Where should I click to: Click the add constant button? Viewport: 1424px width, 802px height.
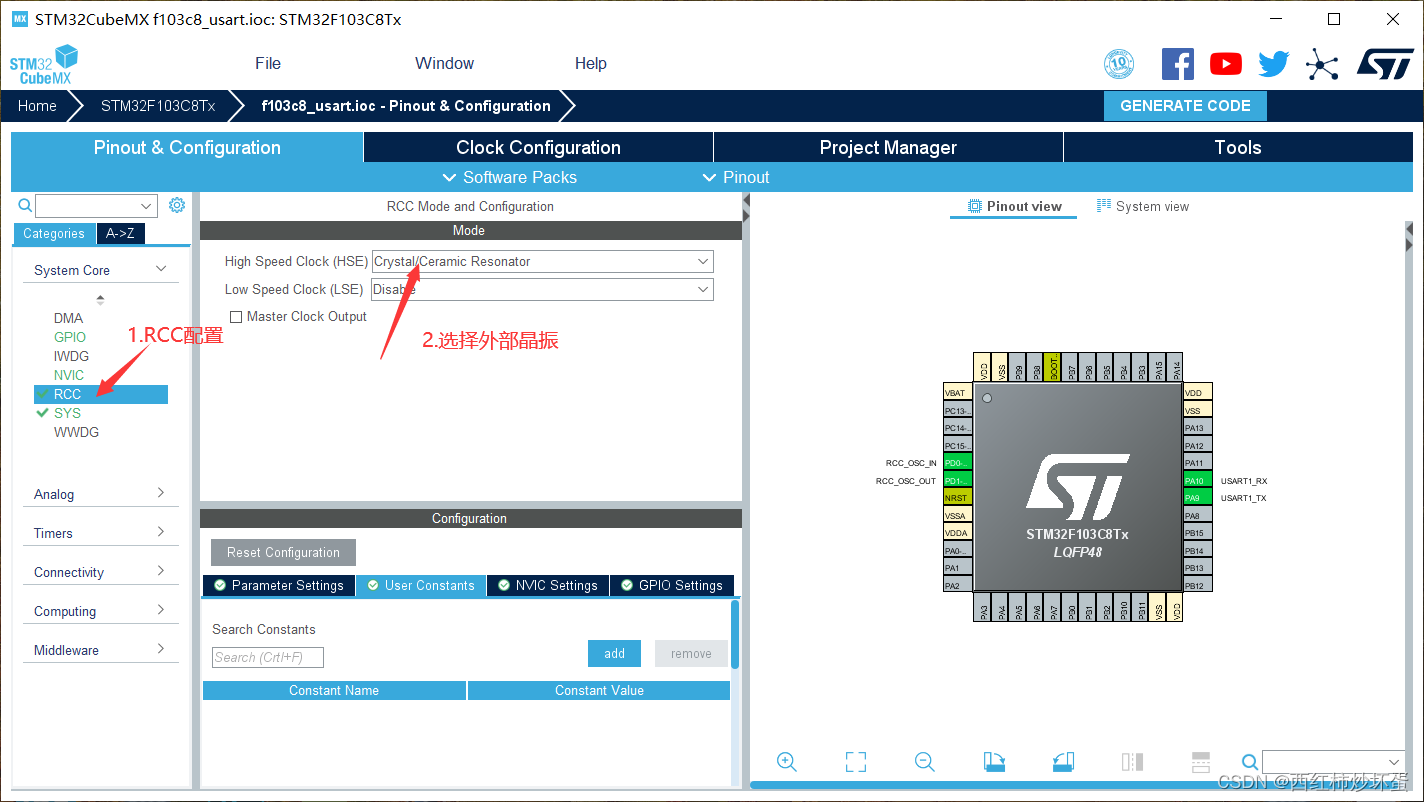click(615, 654)
